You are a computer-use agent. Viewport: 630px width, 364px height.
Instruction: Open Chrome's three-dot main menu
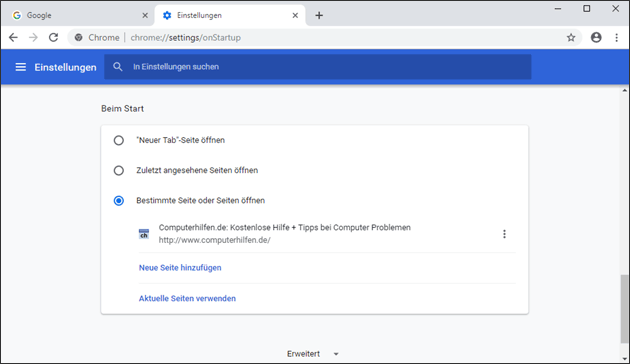616,37
